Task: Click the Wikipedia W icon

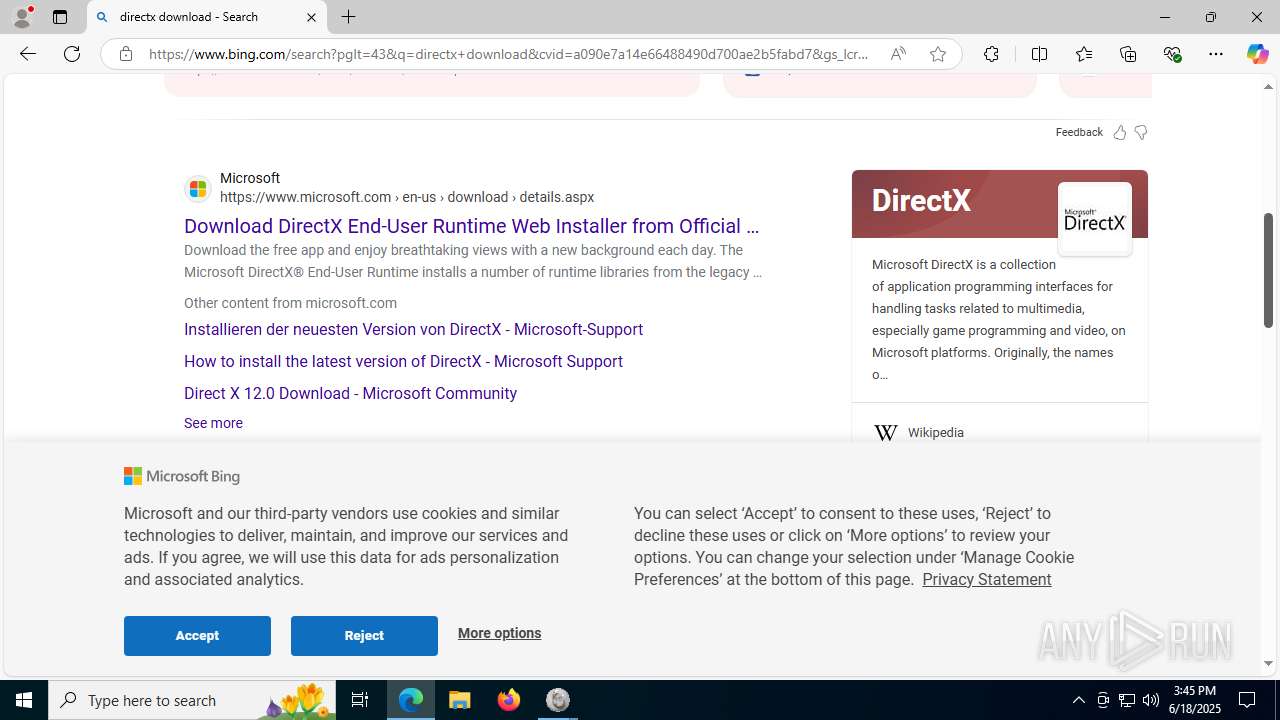Action: click(885, 433)
